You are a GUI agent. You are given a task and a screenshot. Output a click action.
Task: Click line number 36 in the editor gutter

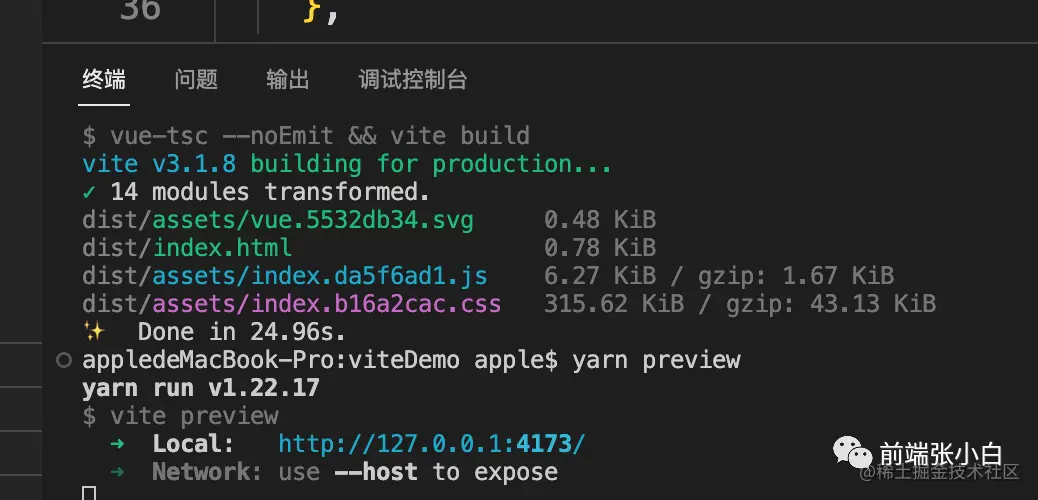click(140, 9)
